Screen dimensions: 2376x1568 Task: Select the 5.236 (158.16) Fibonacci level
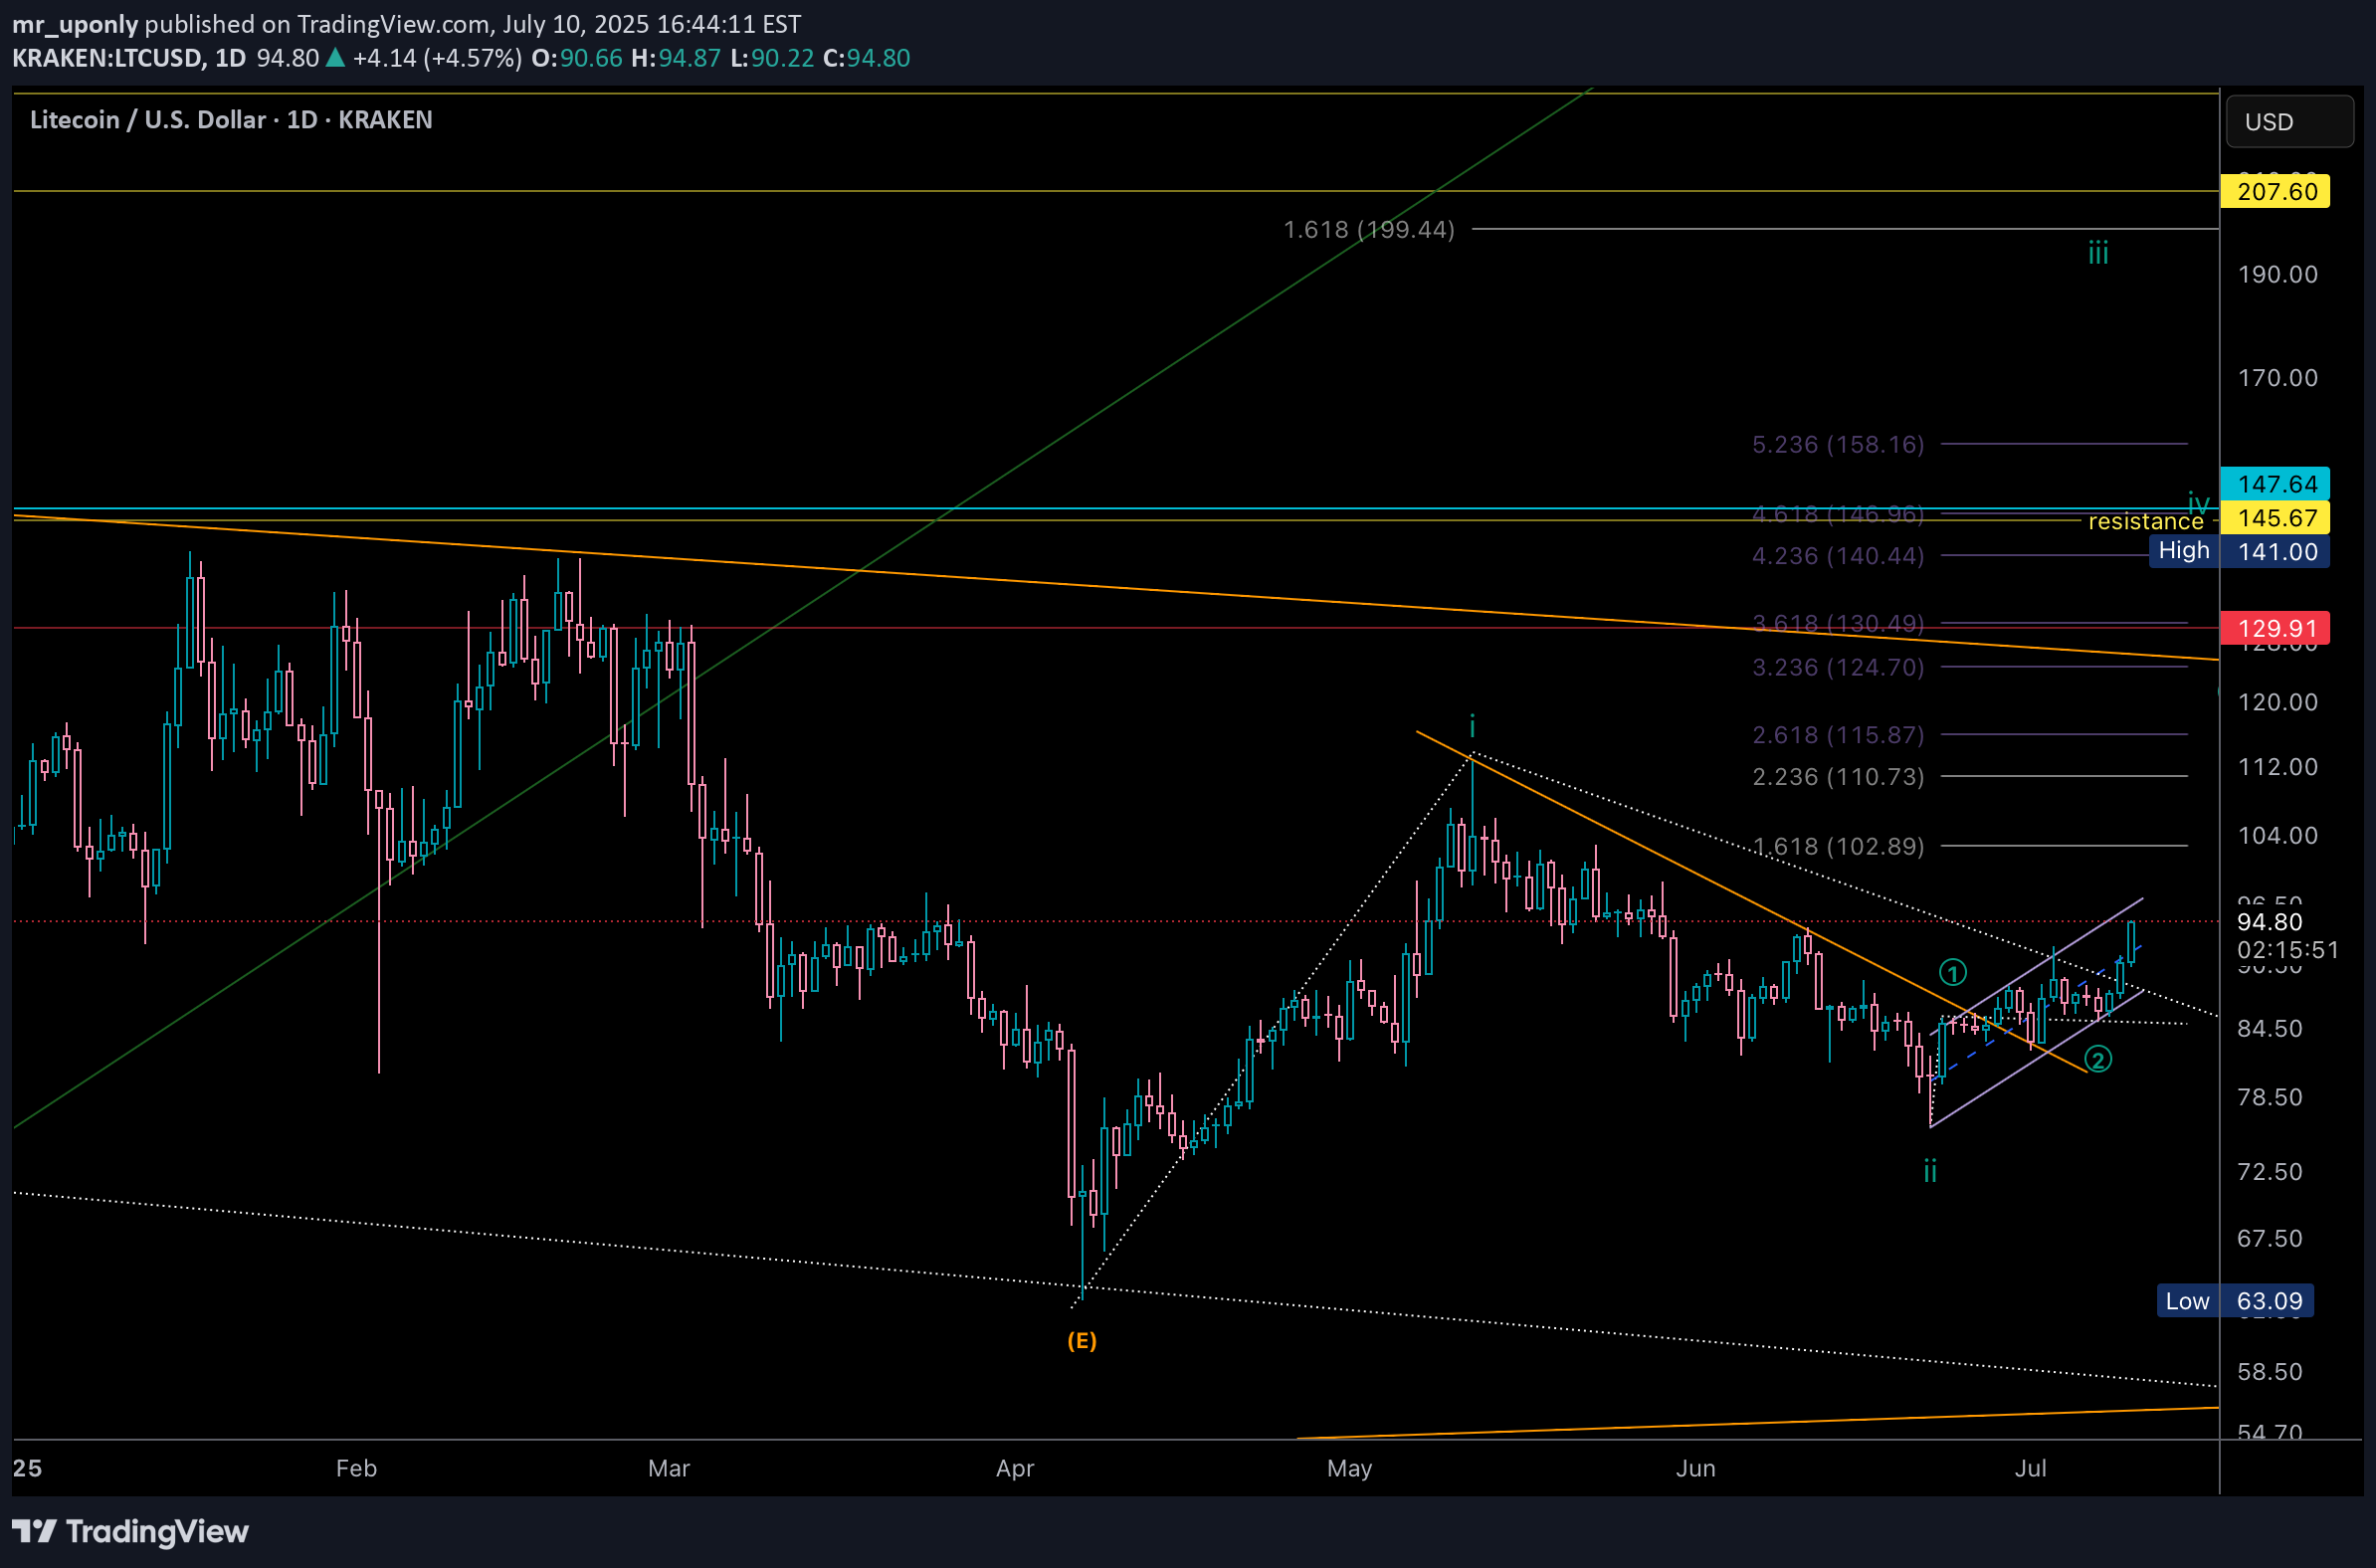click(x=1838, y=444)
